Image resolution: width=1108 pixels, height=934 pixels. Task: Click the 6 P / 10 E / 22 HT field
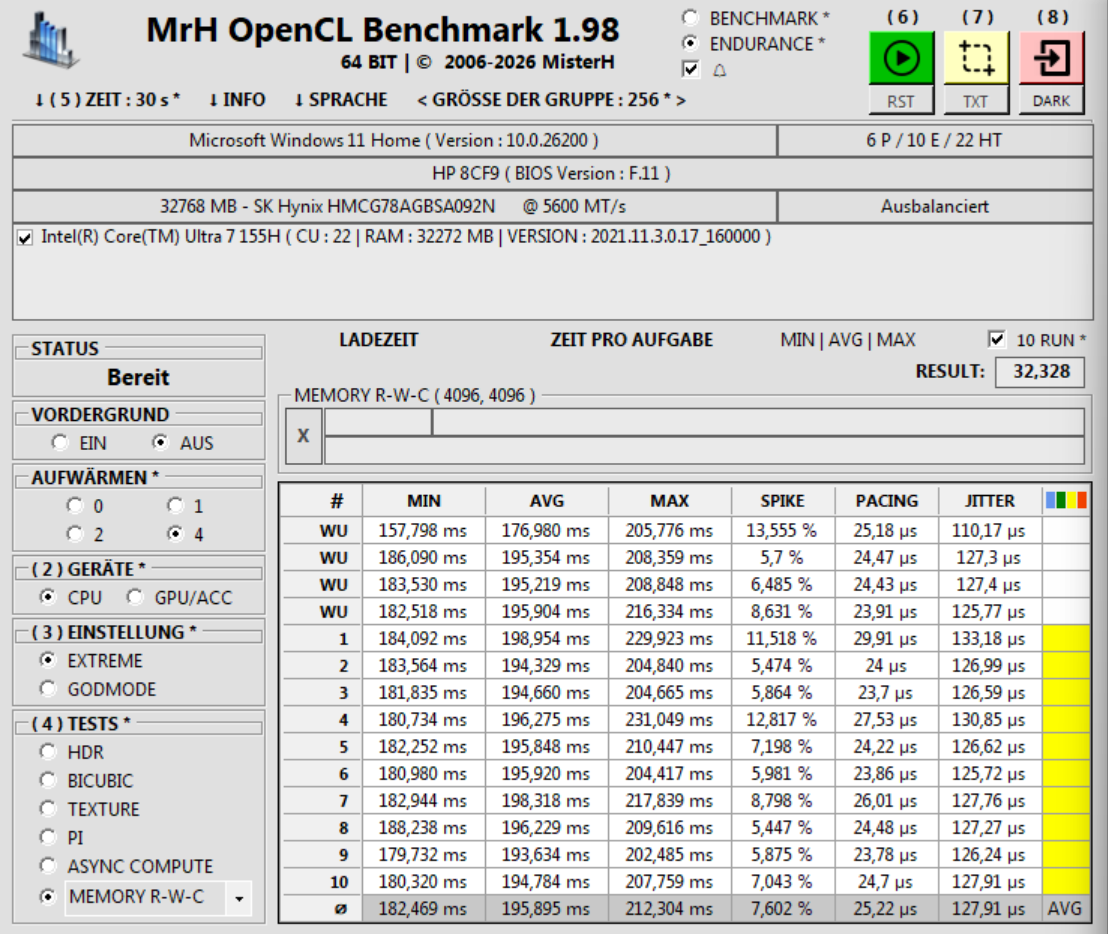click(935, 141)
